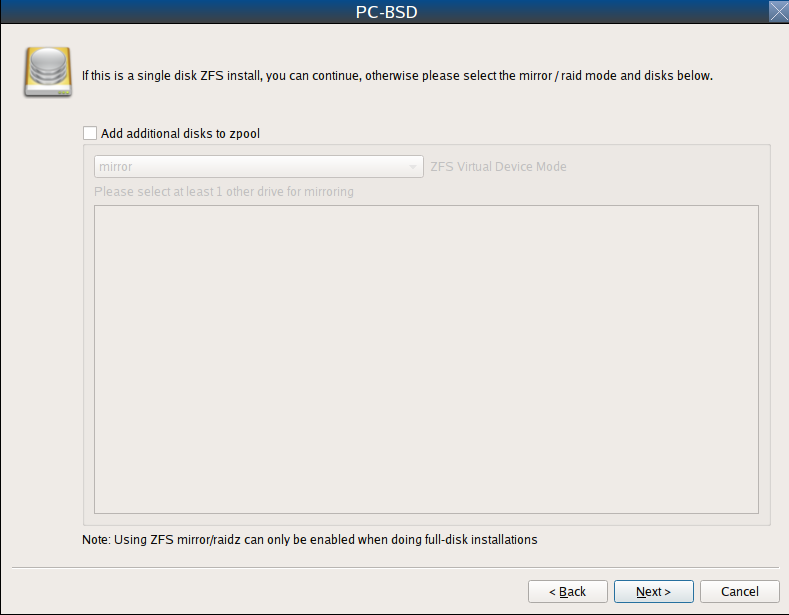
Task: Enable Add additional disks to zpool checkbox
Action: (90, 133)
